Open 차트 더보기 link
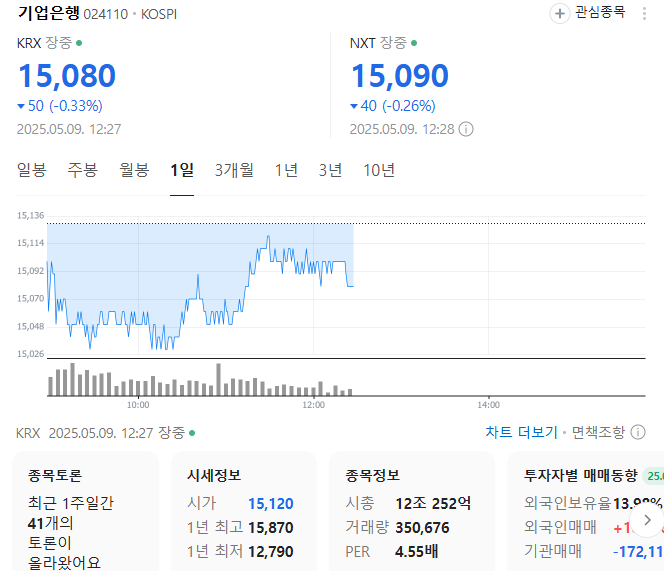664x571 pixels. click(521, 432)
